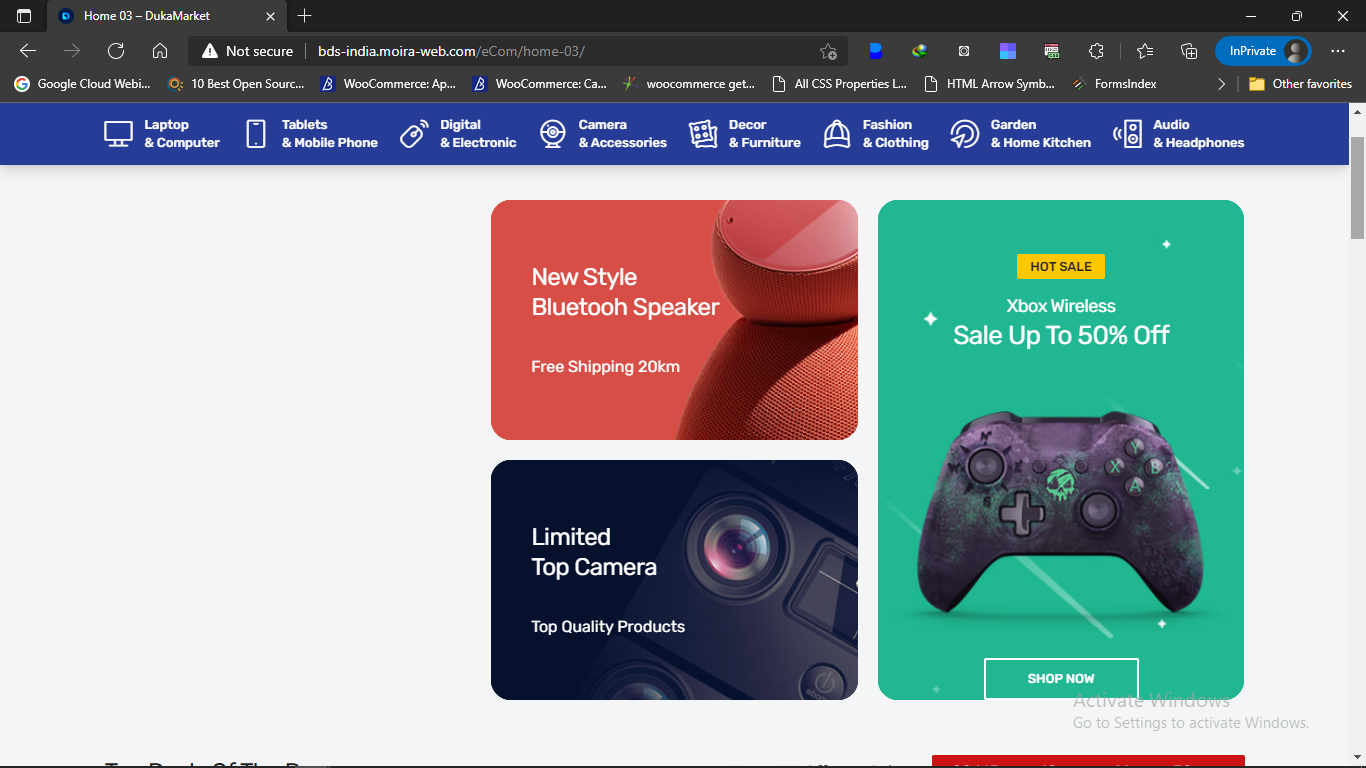This screenshot has height=768, width=1366.
Task: Close the Home 03 – DukaMarket tab
Action: tap(271, 16)
